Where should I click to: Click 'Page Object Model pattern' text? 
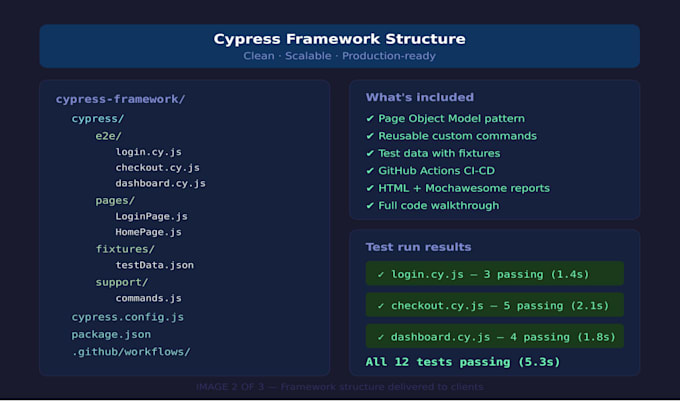pos(451,118)
